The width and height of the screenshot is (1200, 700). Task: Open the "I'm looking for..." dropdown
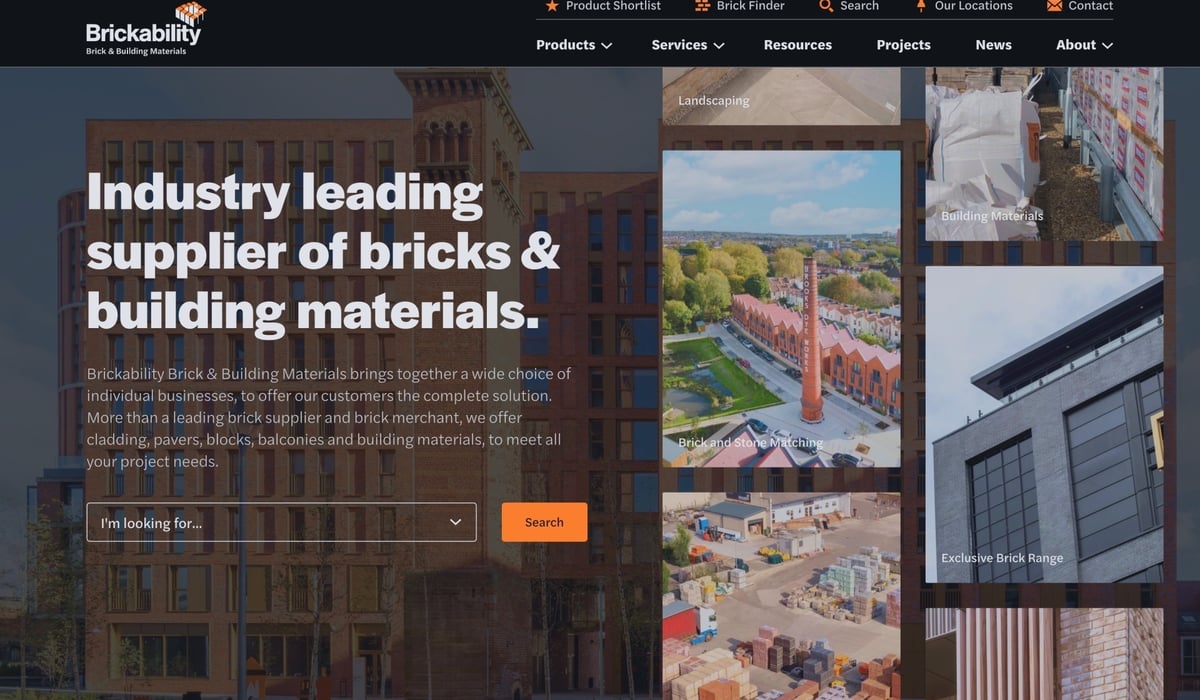click(281, 522)
